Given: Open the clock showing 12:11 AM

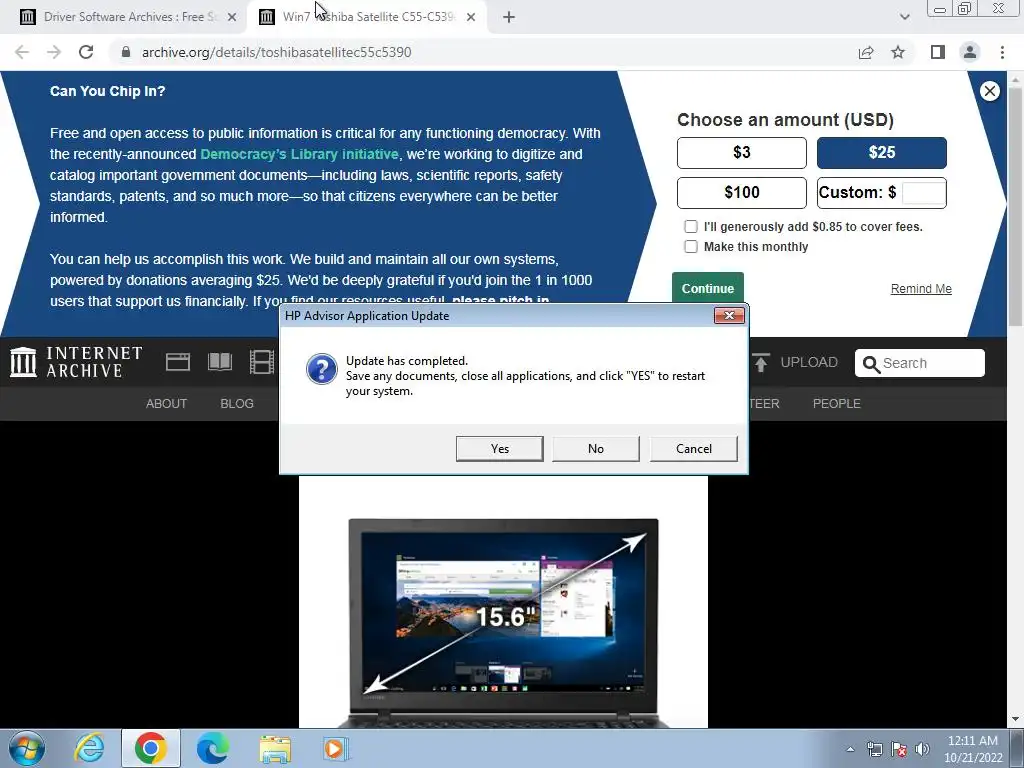Looking at the screenshot, I should pyautogui.click(x=973, y=749).
